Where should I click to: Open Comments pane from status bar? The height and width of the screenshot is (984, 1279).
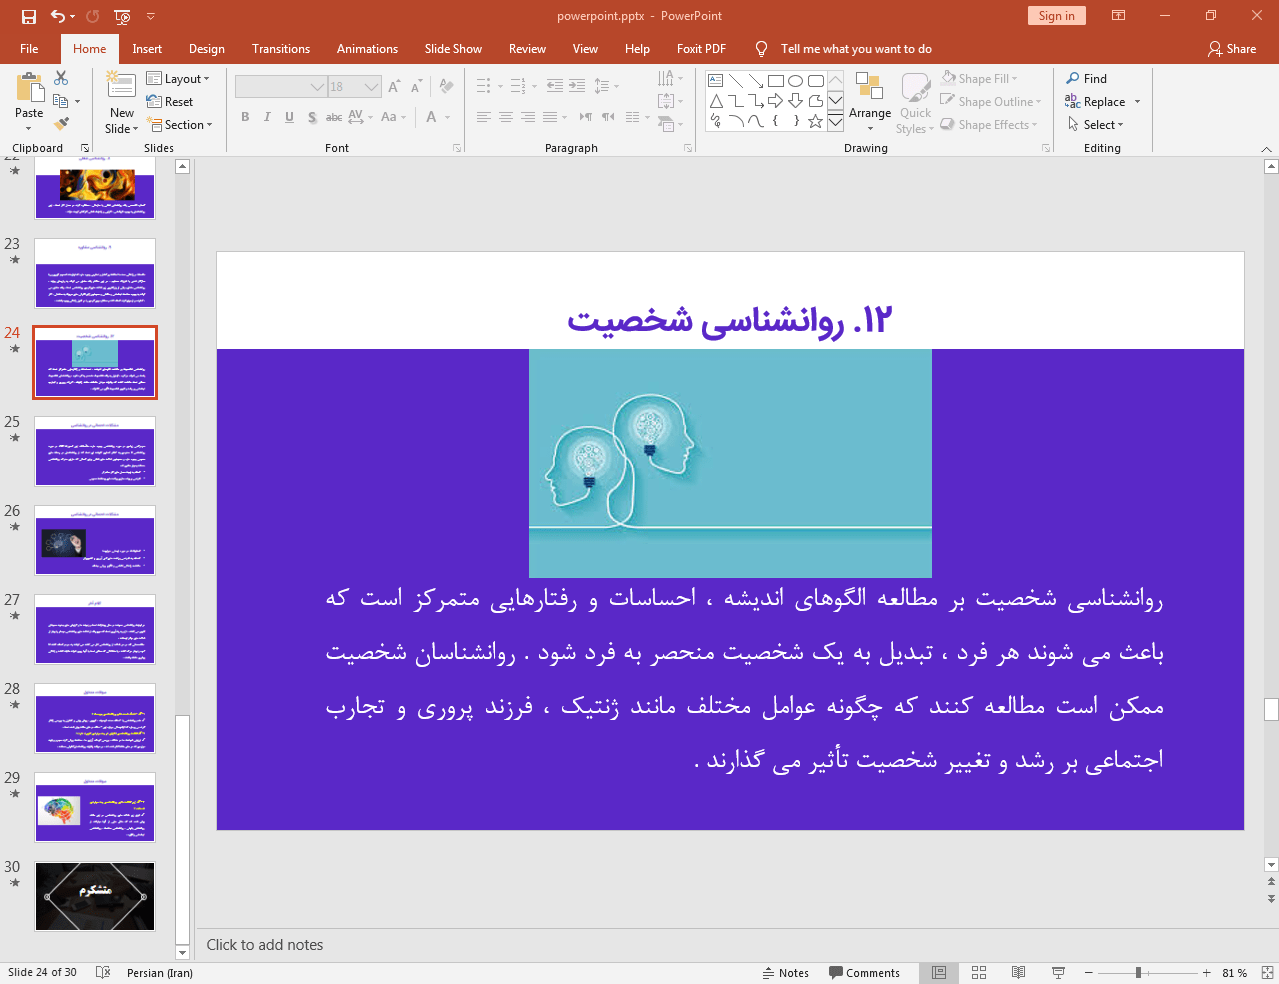click(865, 973)
